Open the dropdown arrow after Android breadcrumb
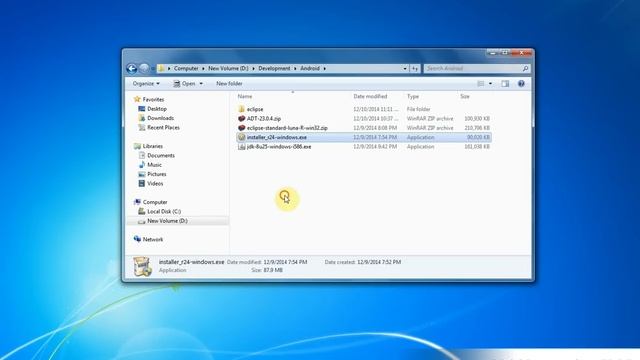 coord(324,69)
